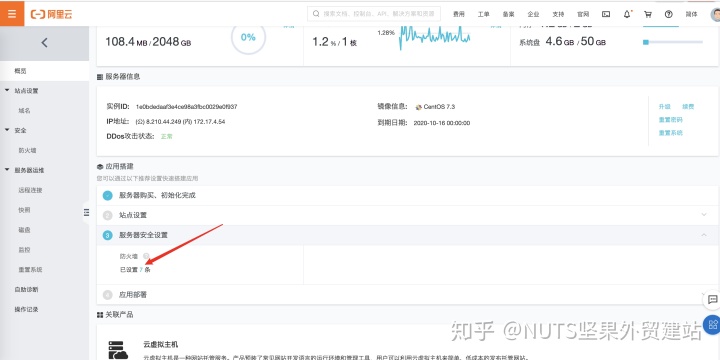
Task: Click the search magnifier icon
Action: click(316, 14)
